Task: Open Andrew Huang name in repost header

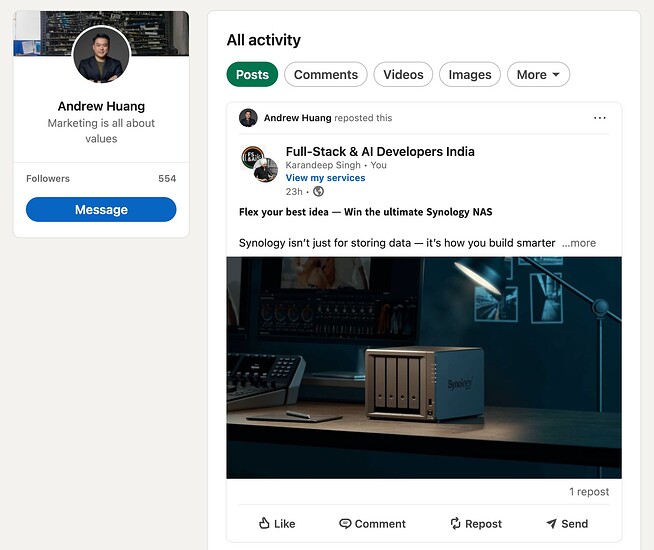Action: pyautogui.click(x=297, y=118)
